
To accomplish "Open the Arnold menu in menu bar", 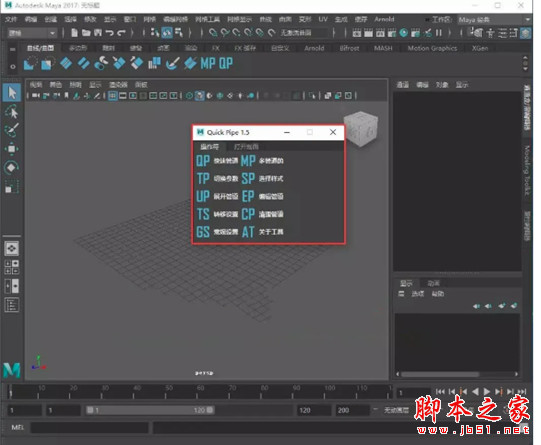I will point(384,19).
